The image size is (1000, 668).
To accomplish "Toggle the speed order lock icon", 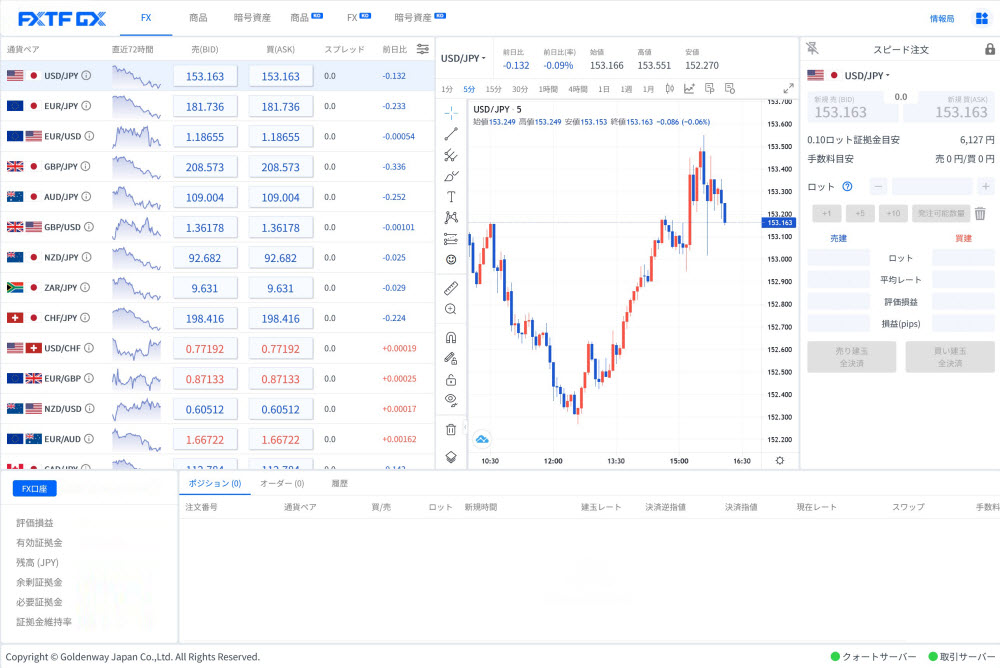I will click(x=990, y=49).
